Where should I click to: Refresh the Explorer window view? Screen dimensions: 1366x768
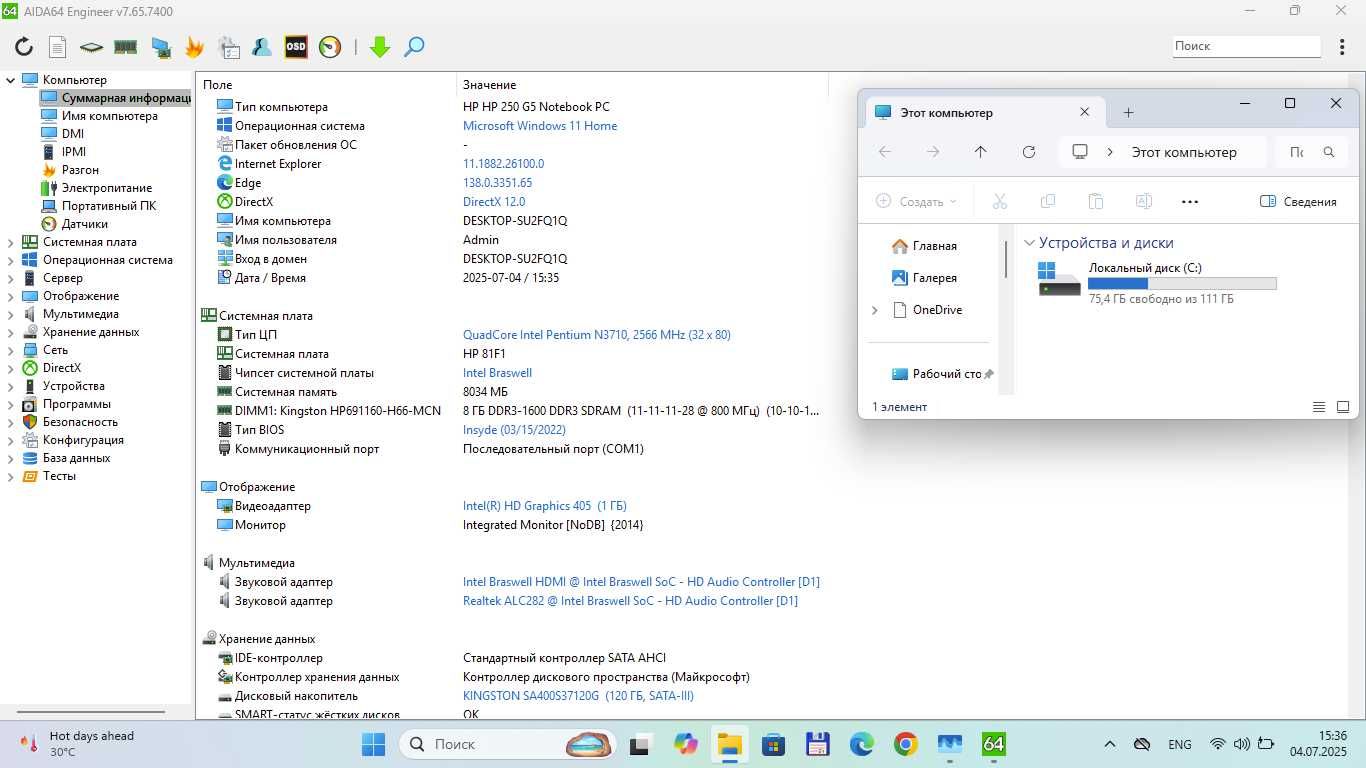click(1029, 152)
